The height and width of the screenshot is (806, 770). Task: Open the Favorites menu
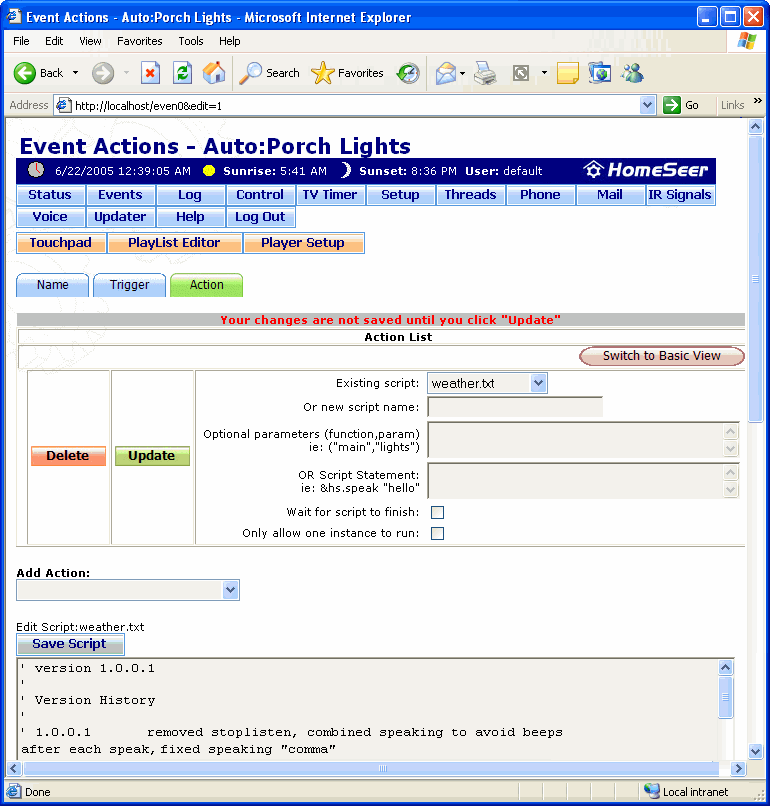[139, 41]
